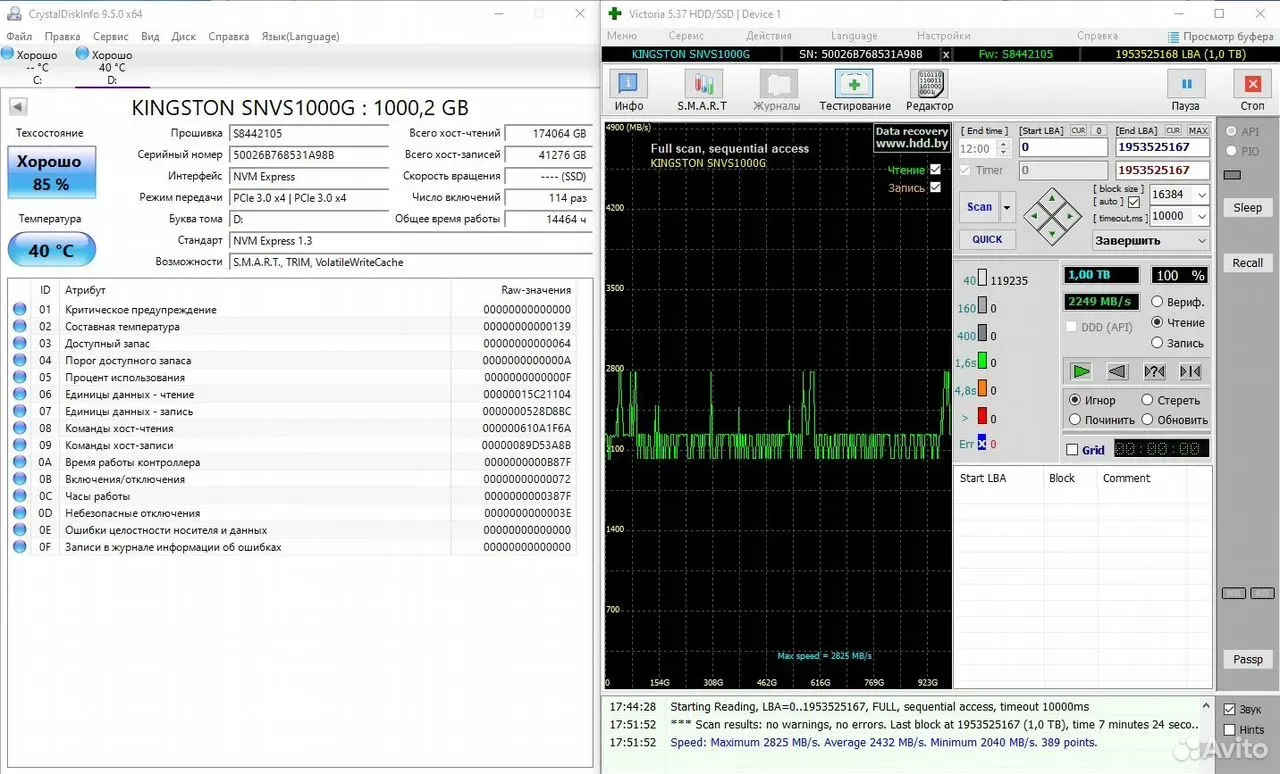The height and width of the screenshot is (774, 1280).
Task: Toggle the Чтение checkbox on the graph
Action: (x=935, y=170)
